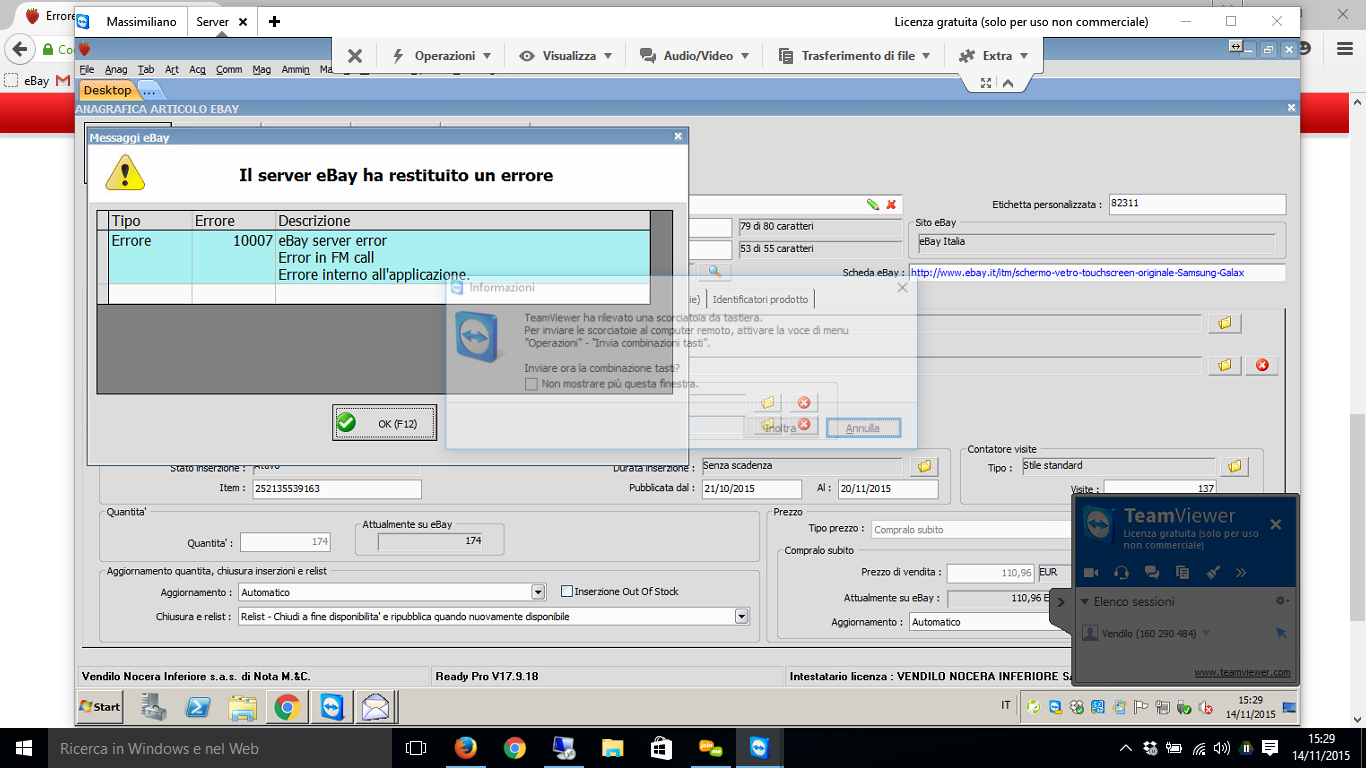This screenshot has width=1366, height=768.
Task: Select the Desktop tab in Ready Pro
Action: coord(108,91)
